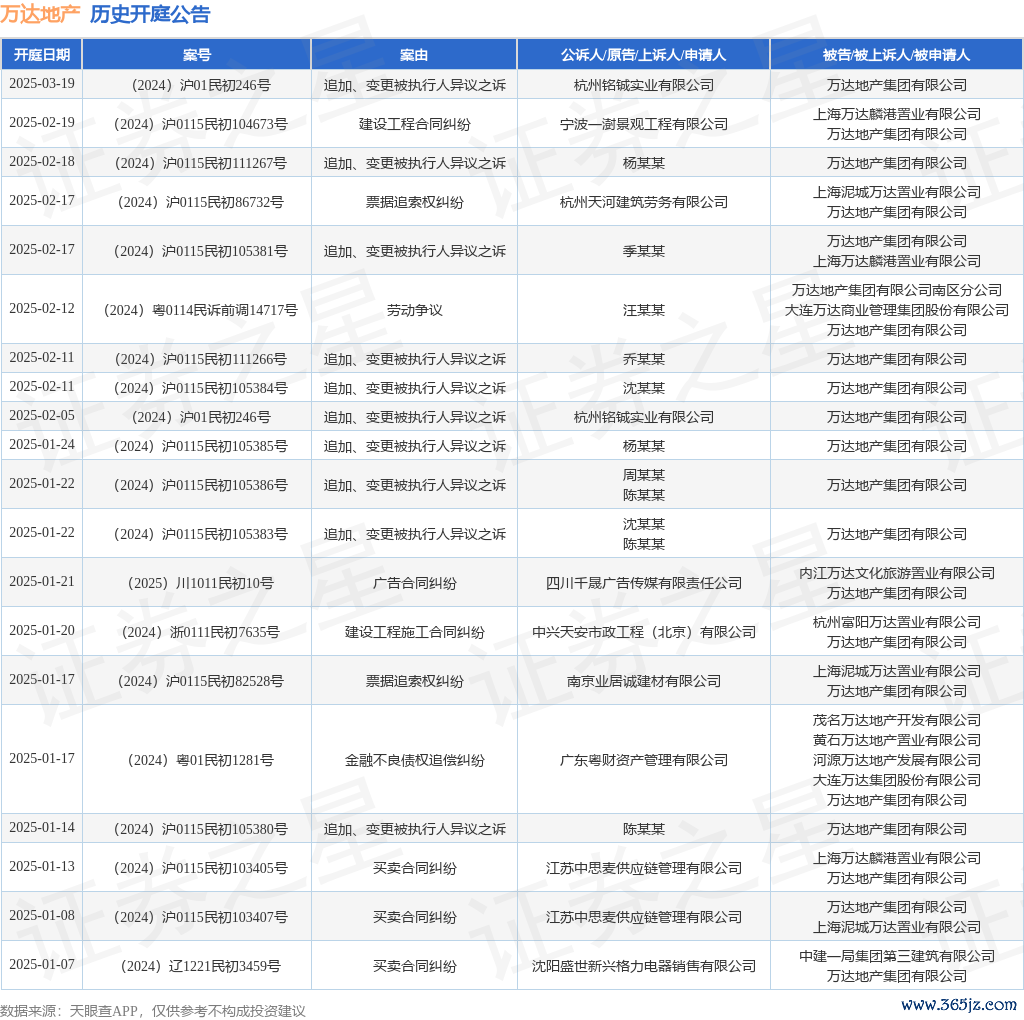Click defendant 万达地产集团有限公司南区分公司
Viewport: 1024px width, 1020px height.
(897, 290)
